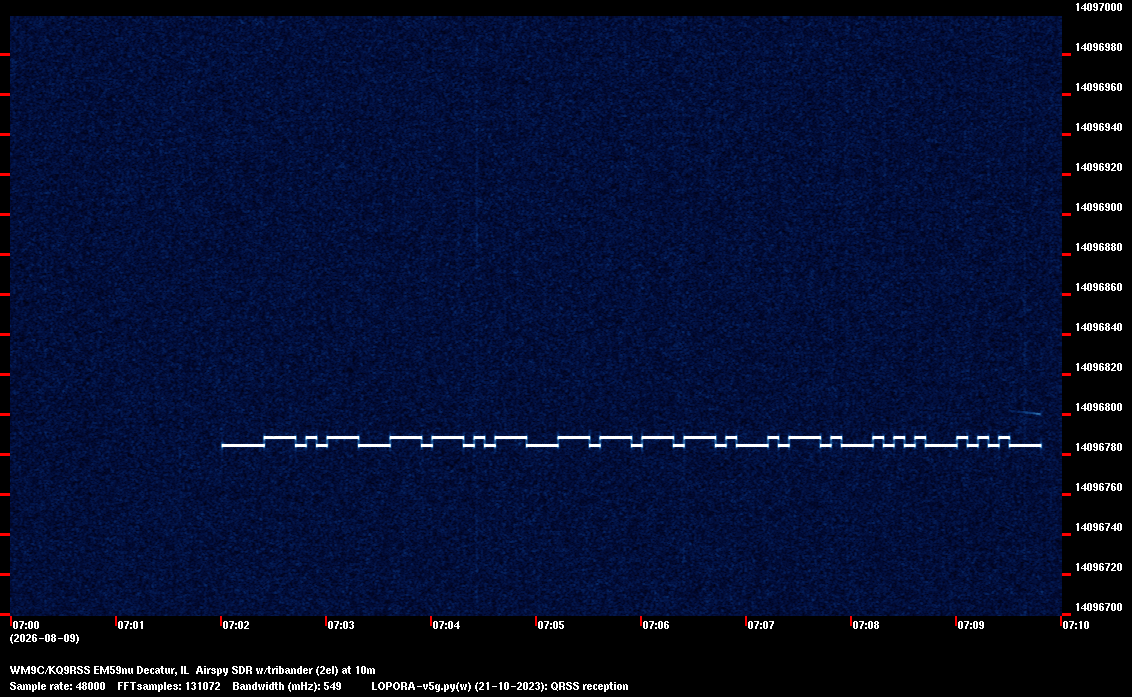Click frequency label 14096780
Screen dimensions: 1132x697
tap(1099, 447)
